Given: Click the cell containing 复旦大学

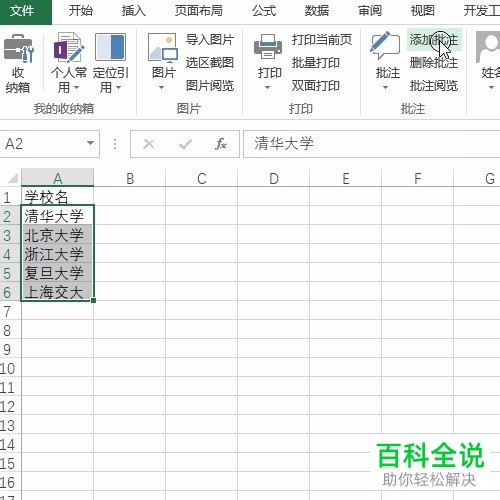Looking at the screenshot, I should 58,273.
